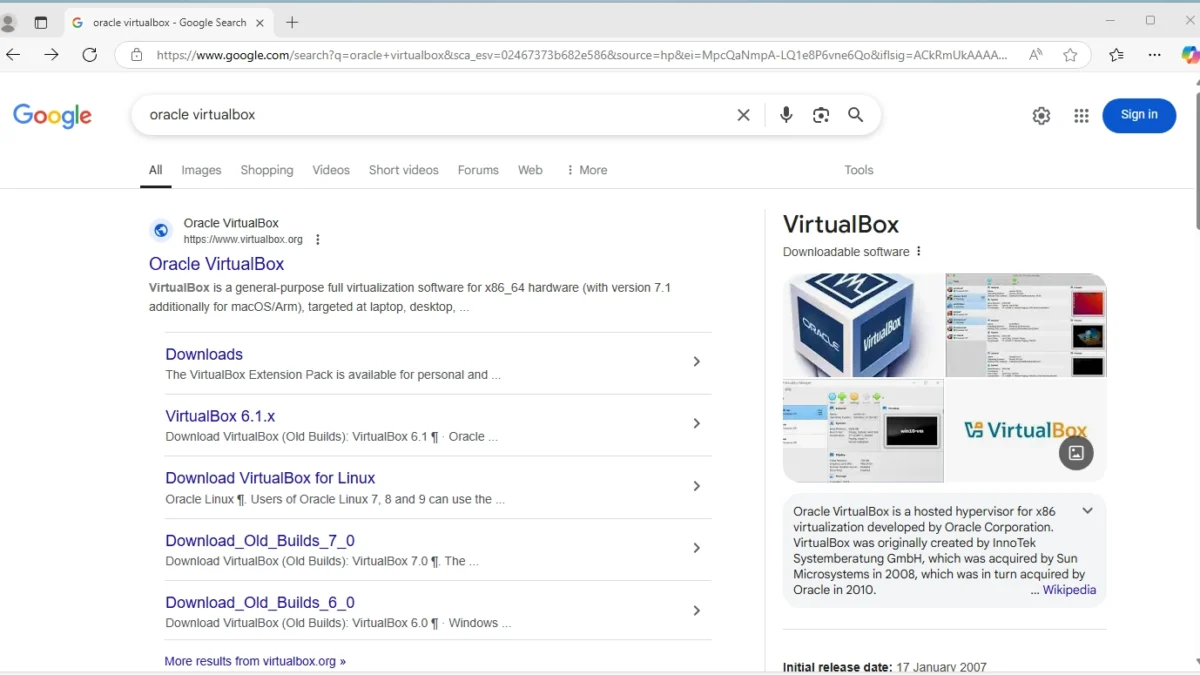The image size is (1200, 675).
Task: Click the browser profile avatar icon
Action: point(8,23)
